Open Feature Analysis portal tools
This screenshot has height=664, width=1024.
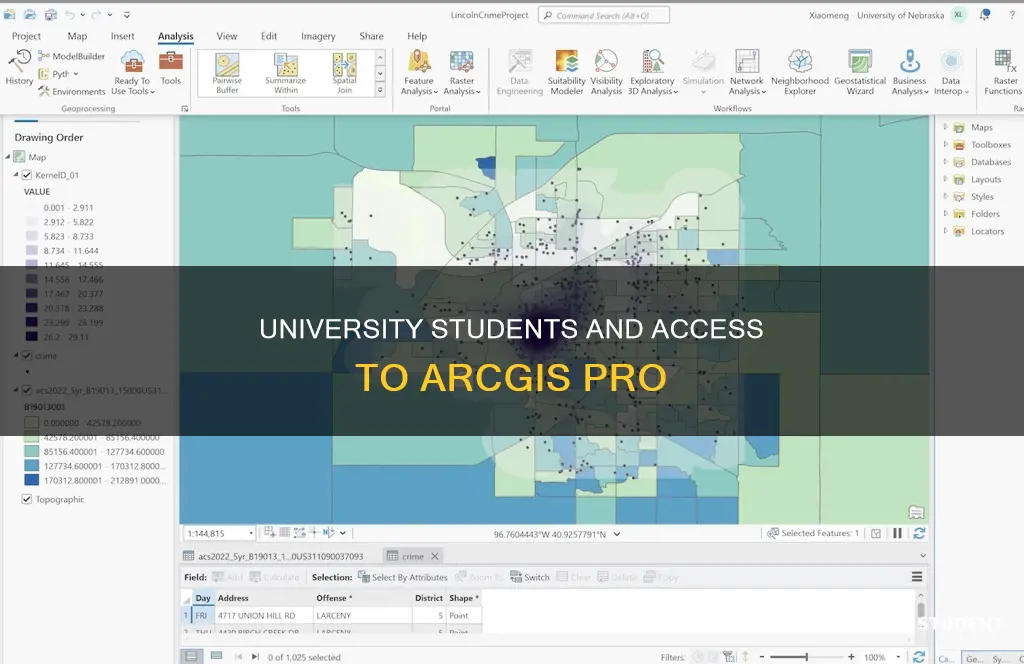point(419,72)
